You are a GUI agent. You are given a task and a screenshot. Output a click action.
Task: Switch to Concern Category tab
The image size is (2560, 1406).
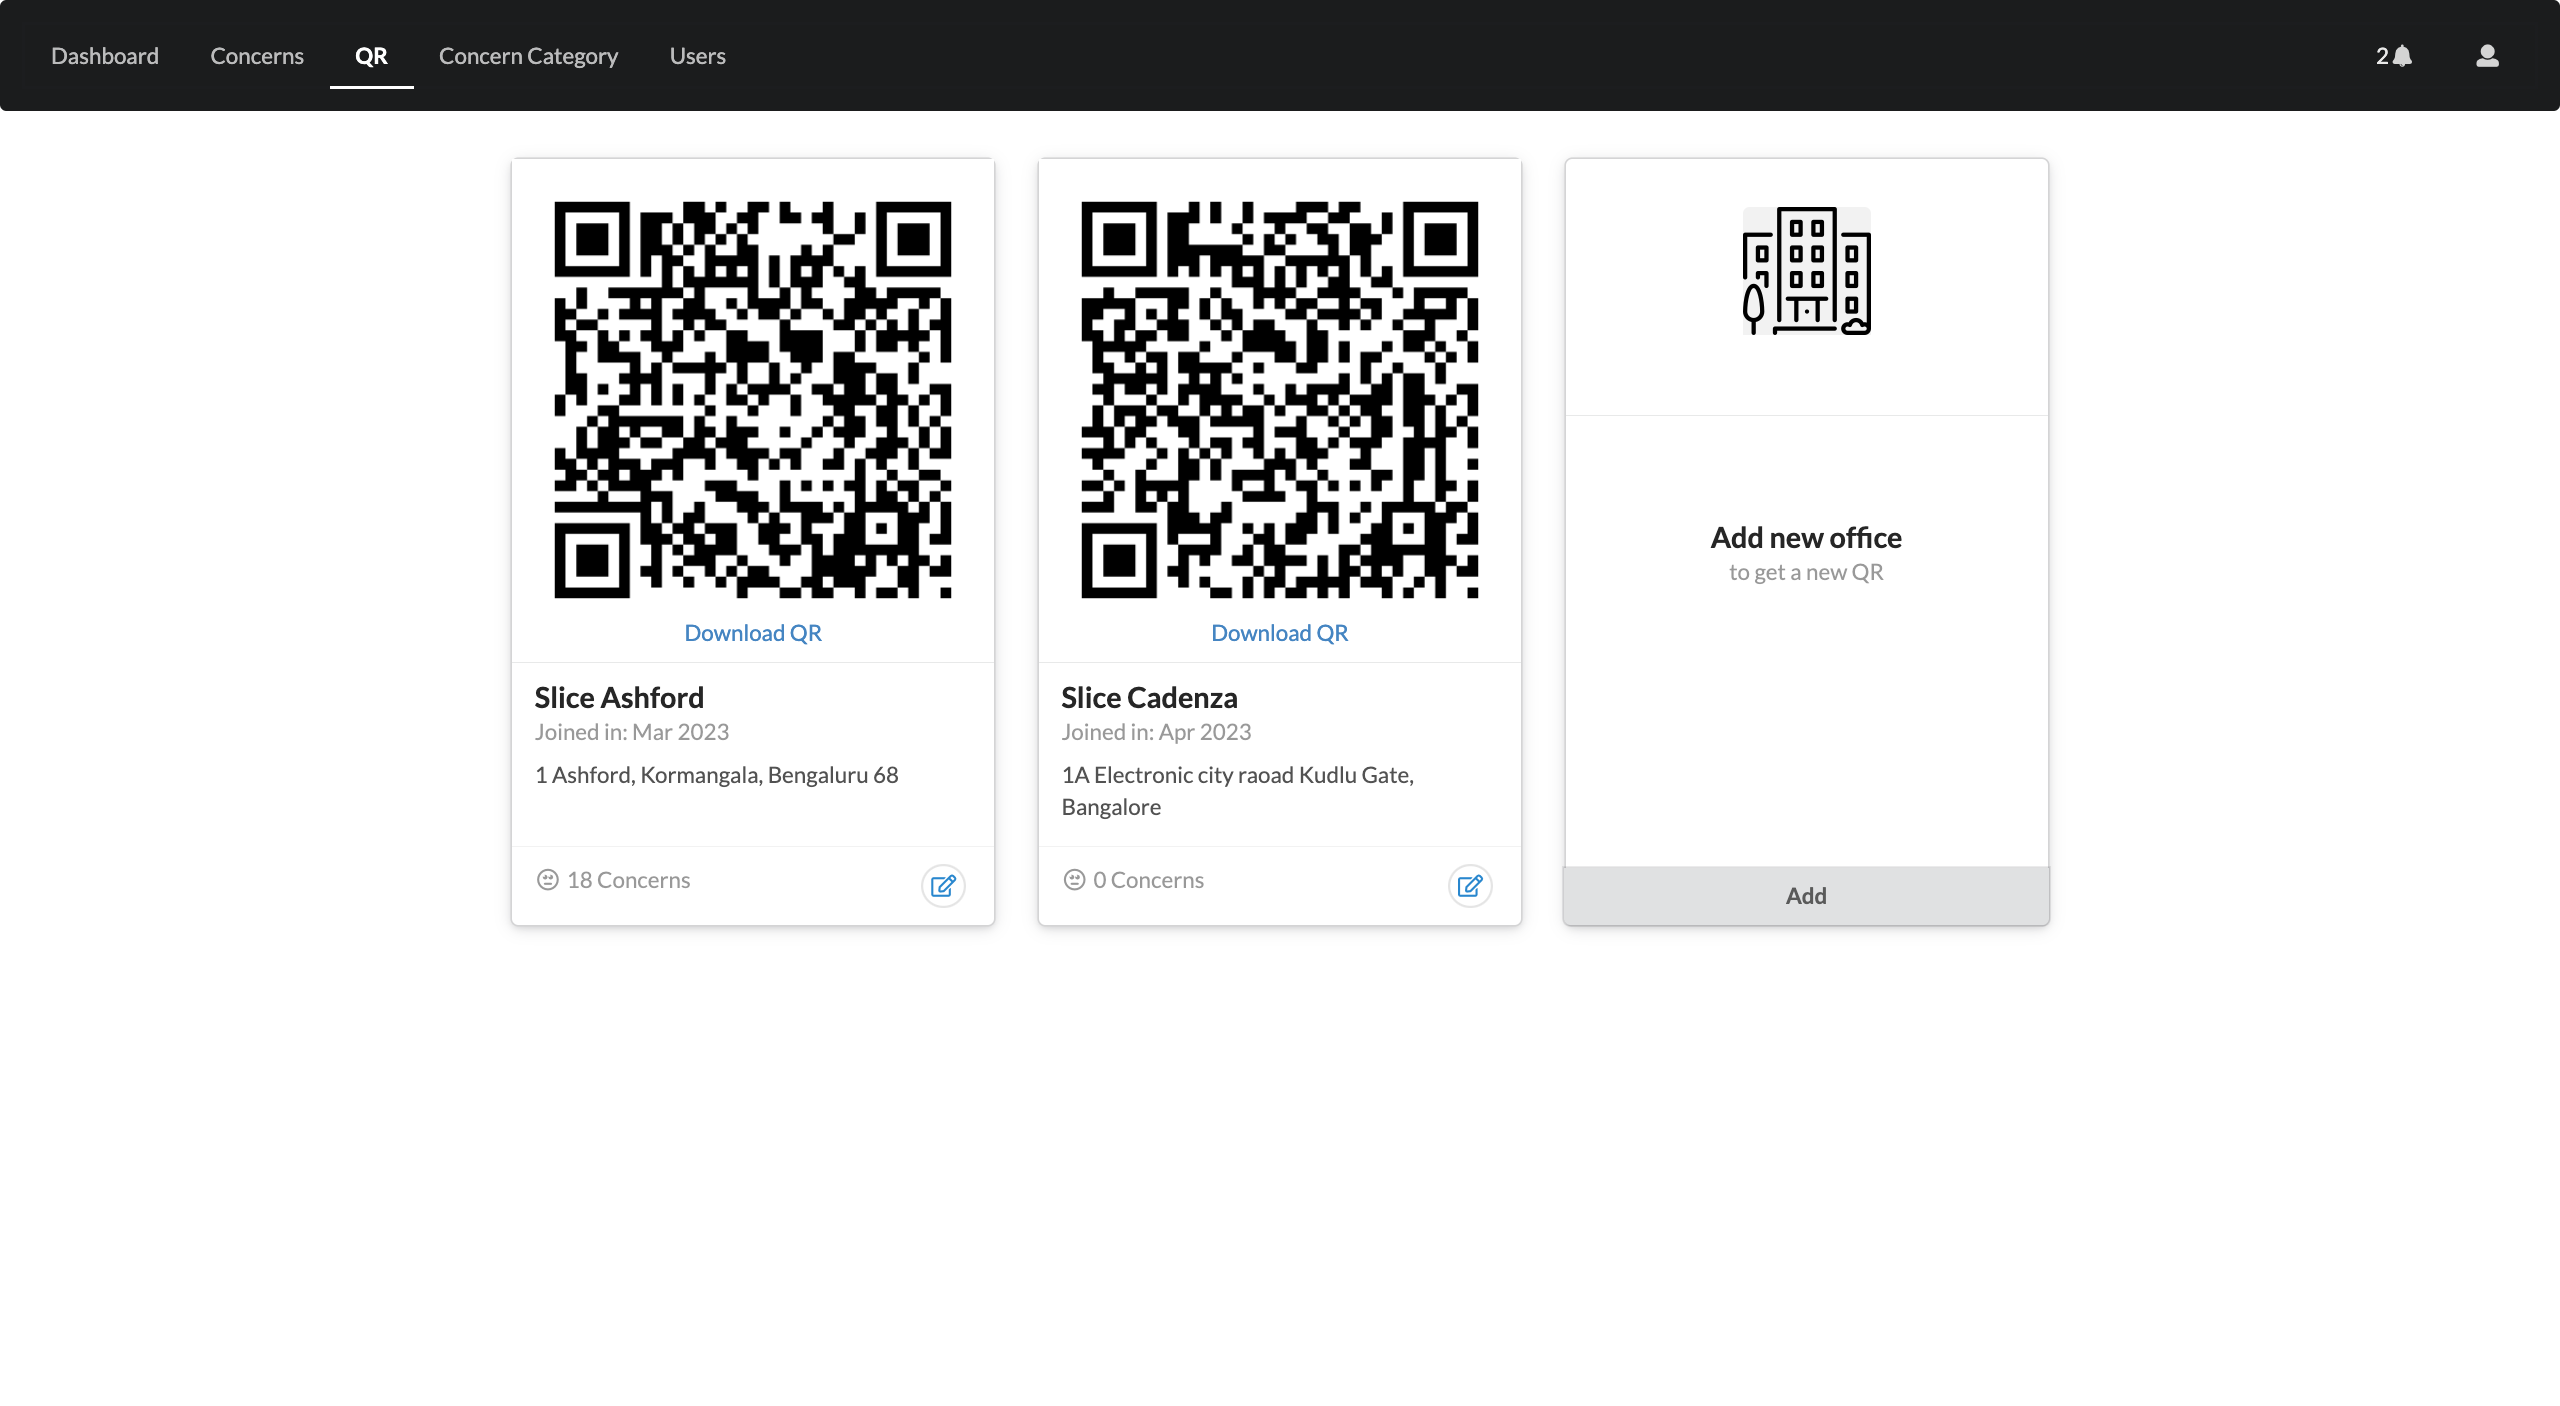pyautogui.click(x=528, y=56)
